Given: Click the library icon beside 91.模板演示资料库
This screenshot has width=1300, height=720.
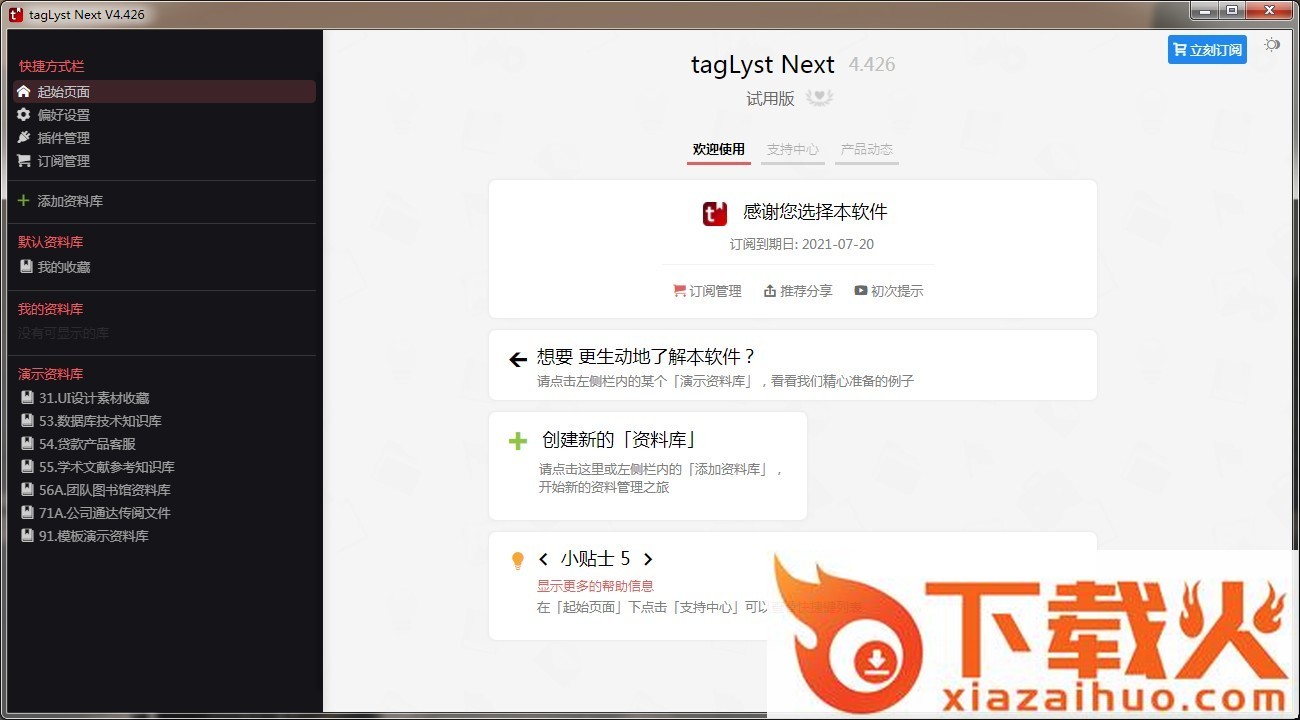Looking at the screenshot, I should [27, 536].
